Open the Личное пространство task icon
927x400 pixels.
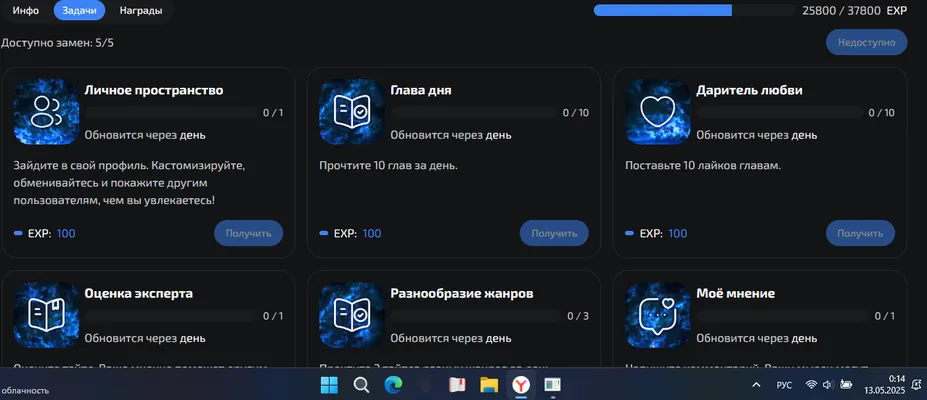[46, 112]
